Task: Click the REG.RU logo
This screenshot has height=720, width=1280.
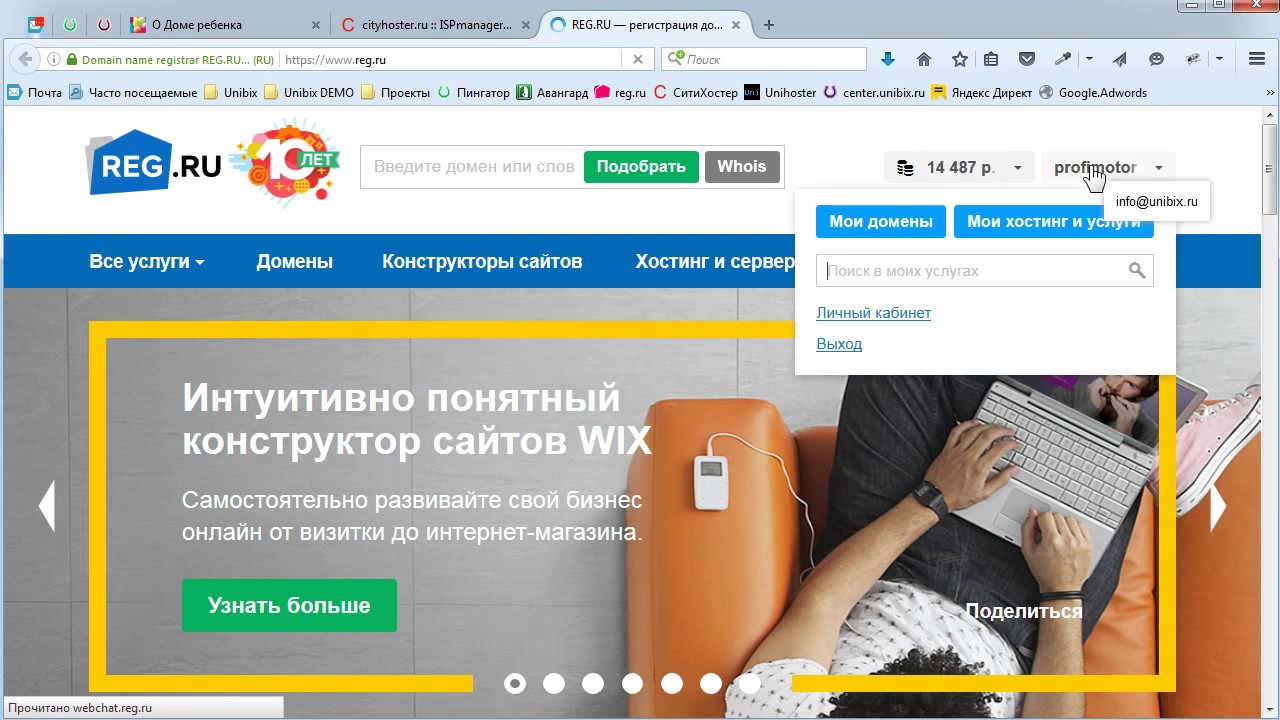Action: click(155, 164)
